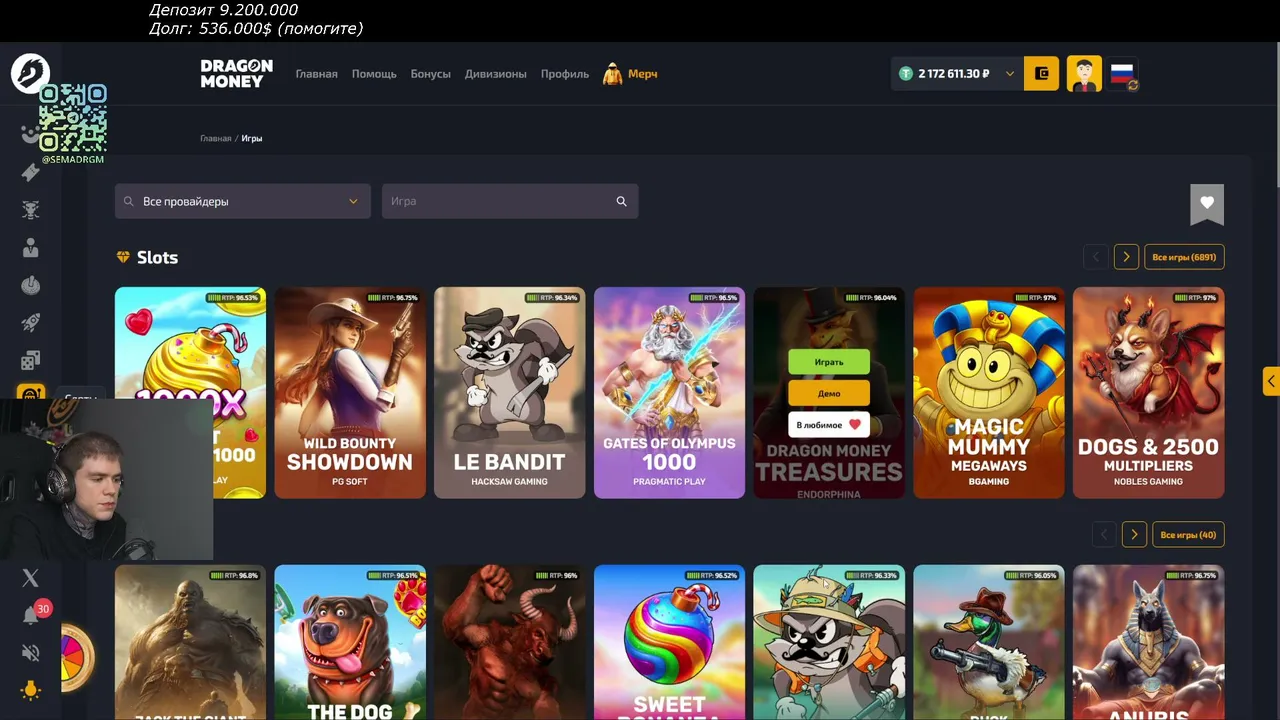Click previous arrow beside Все игры (40)
Screen dimensions: 1280x720
1103,535
